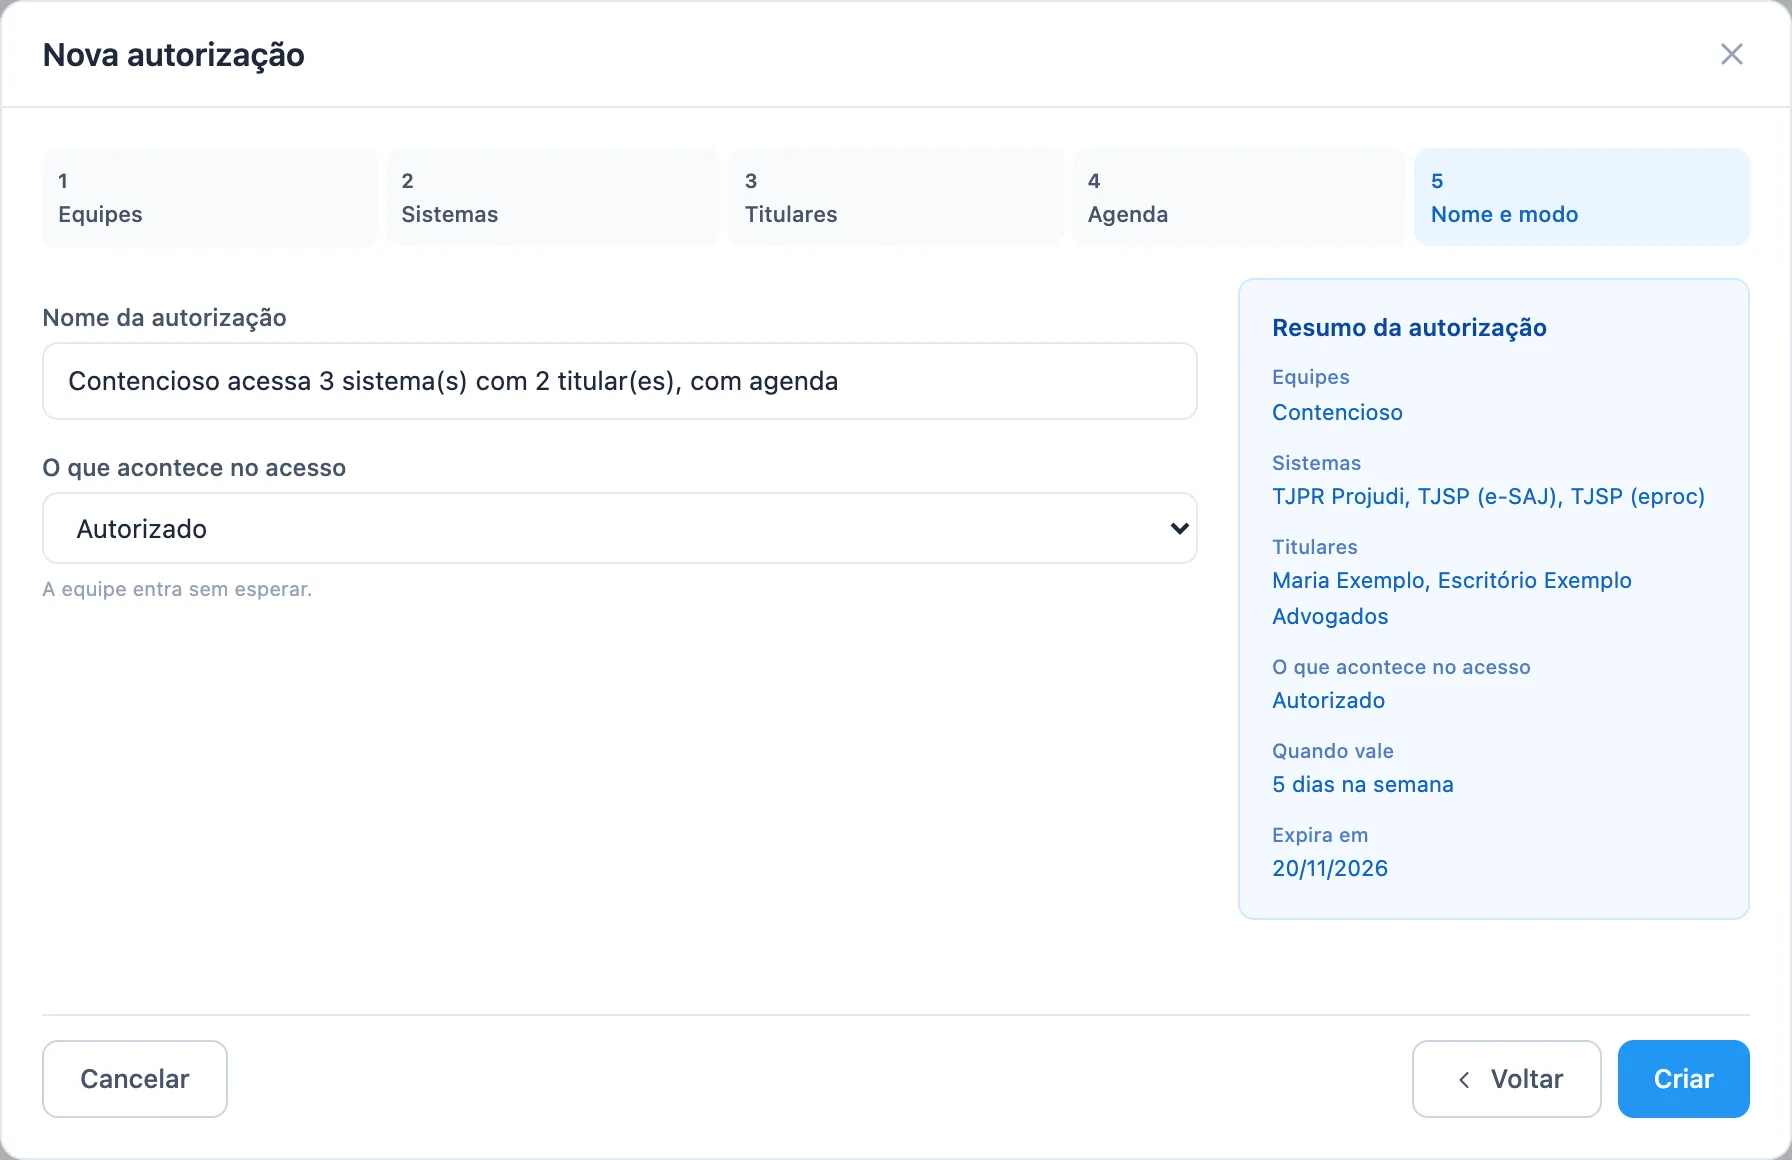Open the O que acontece no acesso dropdown
This screenshot has height=1160, width=1792.
click(x=620, y=528)
